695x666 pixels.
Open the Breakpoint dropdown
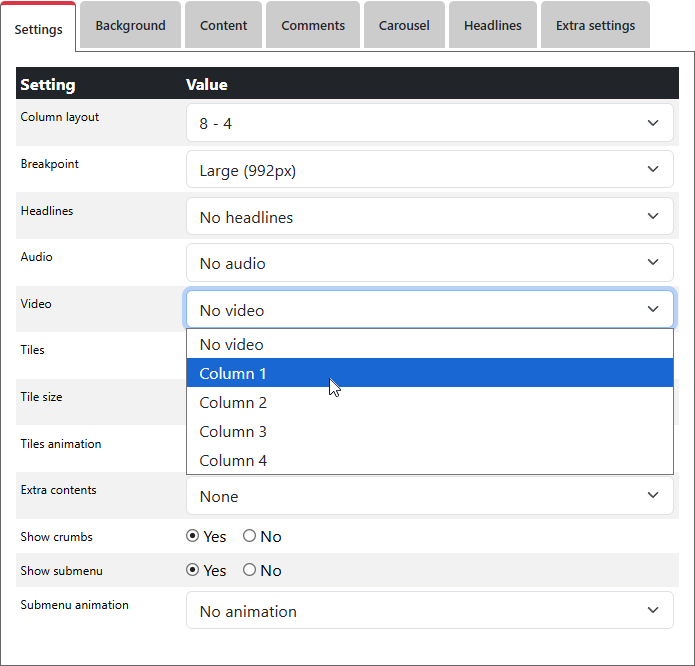point(429,170)
